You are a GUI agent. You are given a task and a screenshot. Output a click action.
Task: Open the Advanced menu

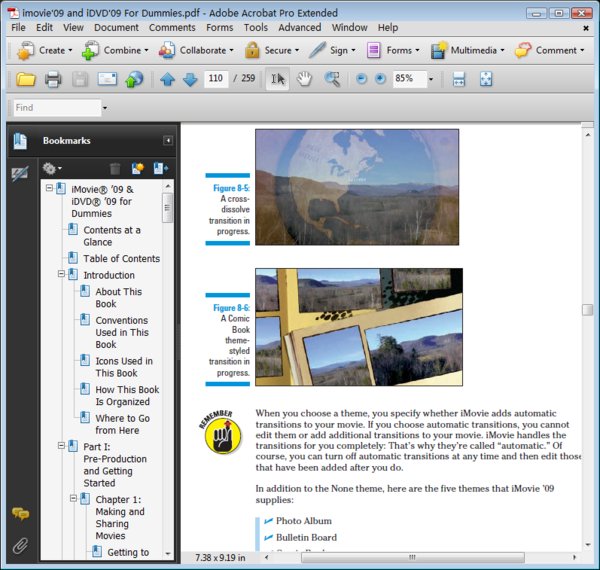click(x=299, y=28)
